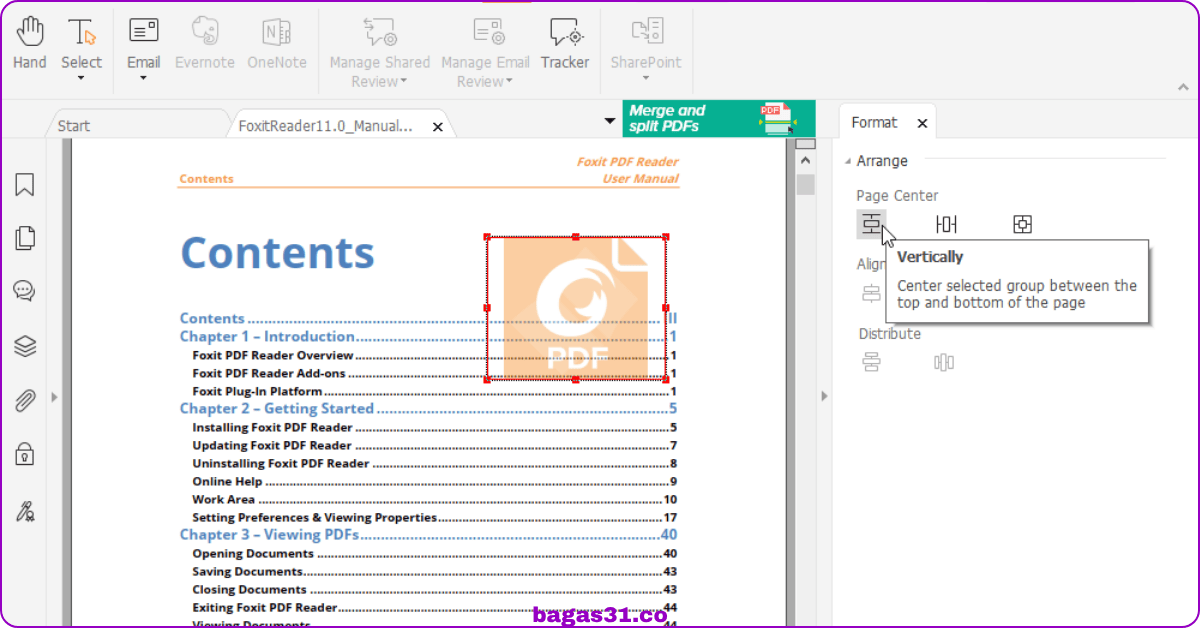
Task: Click the first Align icon
Action: pos(871,294)
